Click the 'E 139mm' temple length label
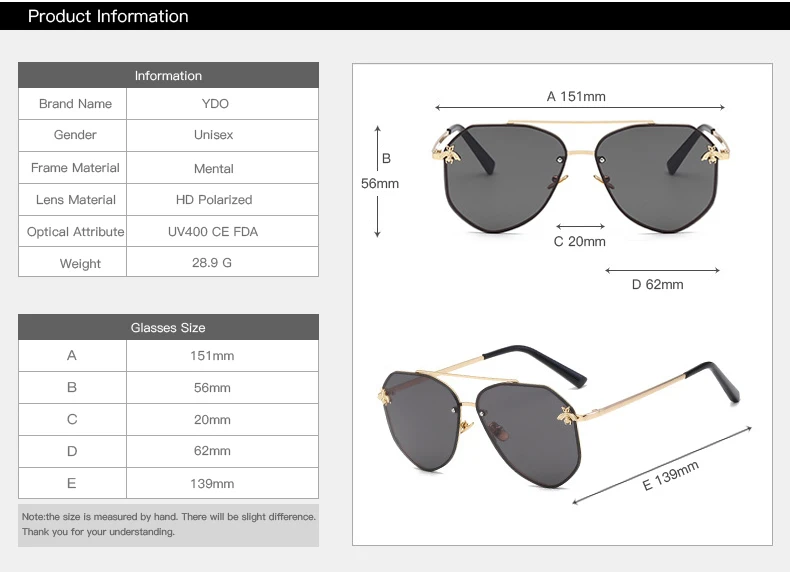The image size is (790, 572). pos(671,475)
